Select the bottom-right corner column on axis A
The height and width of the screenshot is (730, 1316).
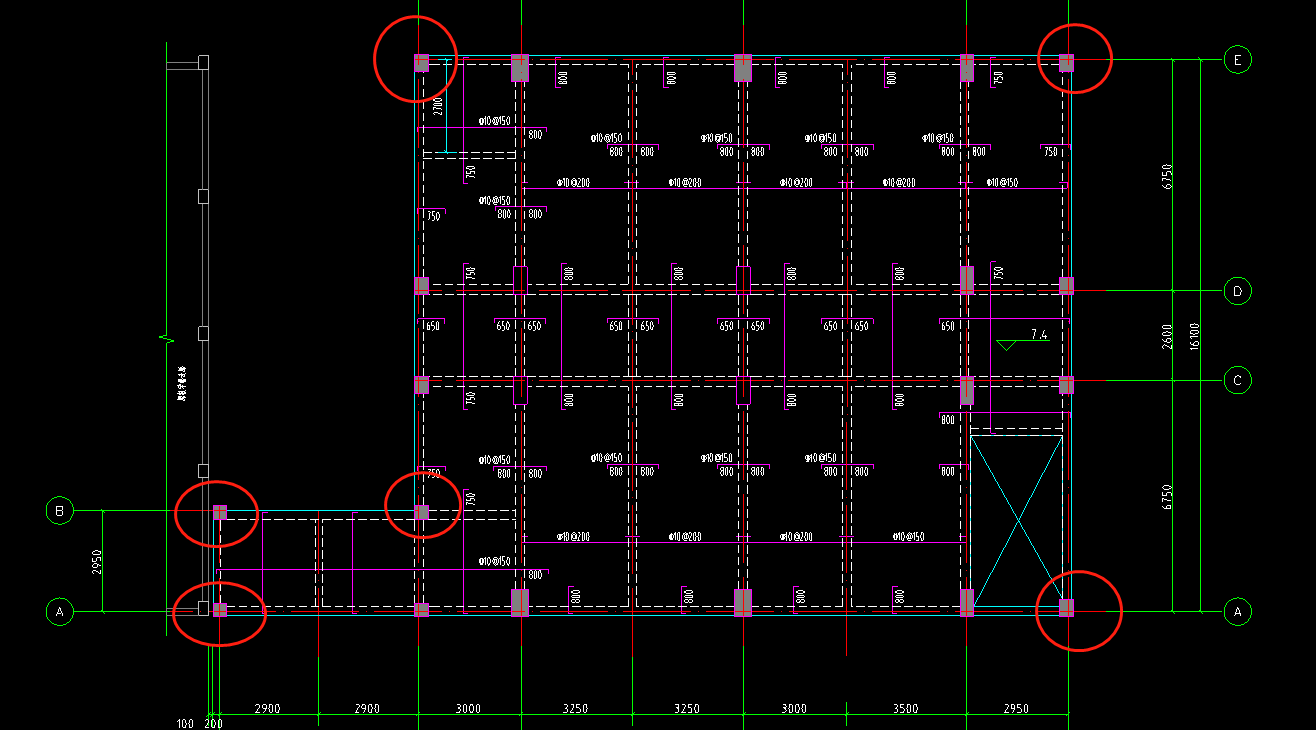pyautogui.click(x=1066, y=607)
